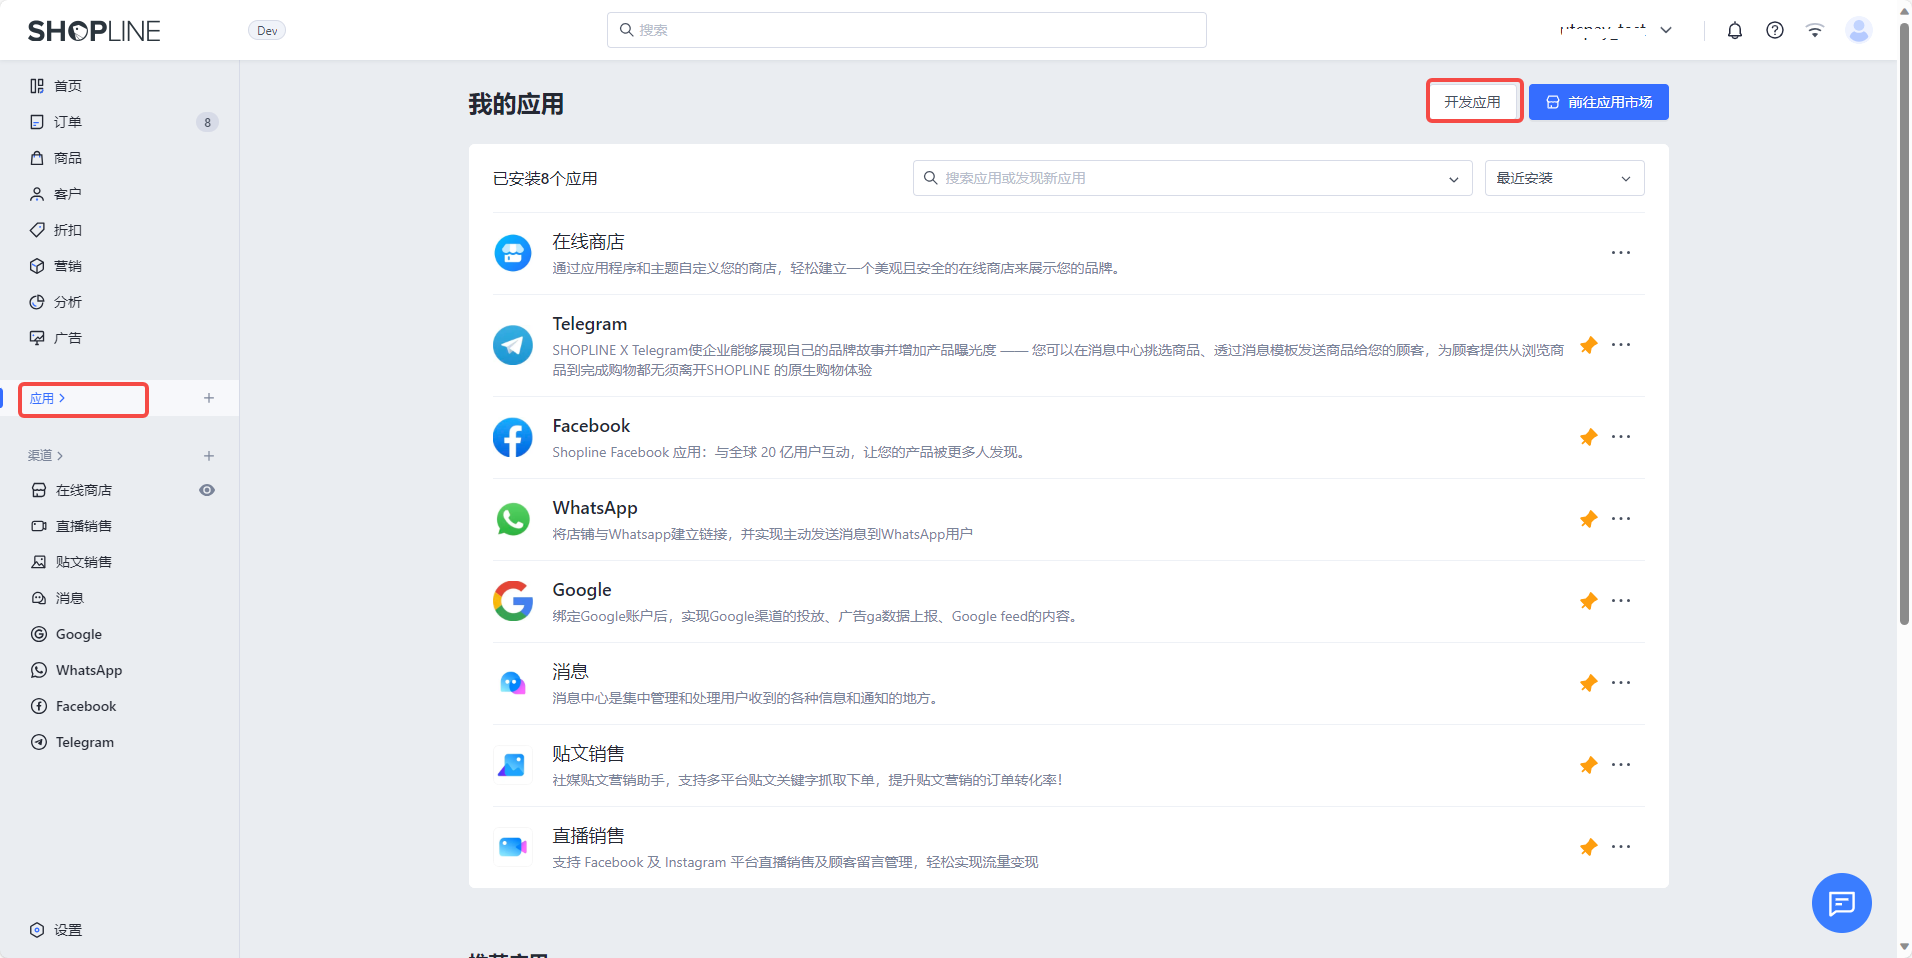Open the help question mark icon
The width and height of the screenshot is (1912, 958).
pyautogui.click(x=1775, y=30)
